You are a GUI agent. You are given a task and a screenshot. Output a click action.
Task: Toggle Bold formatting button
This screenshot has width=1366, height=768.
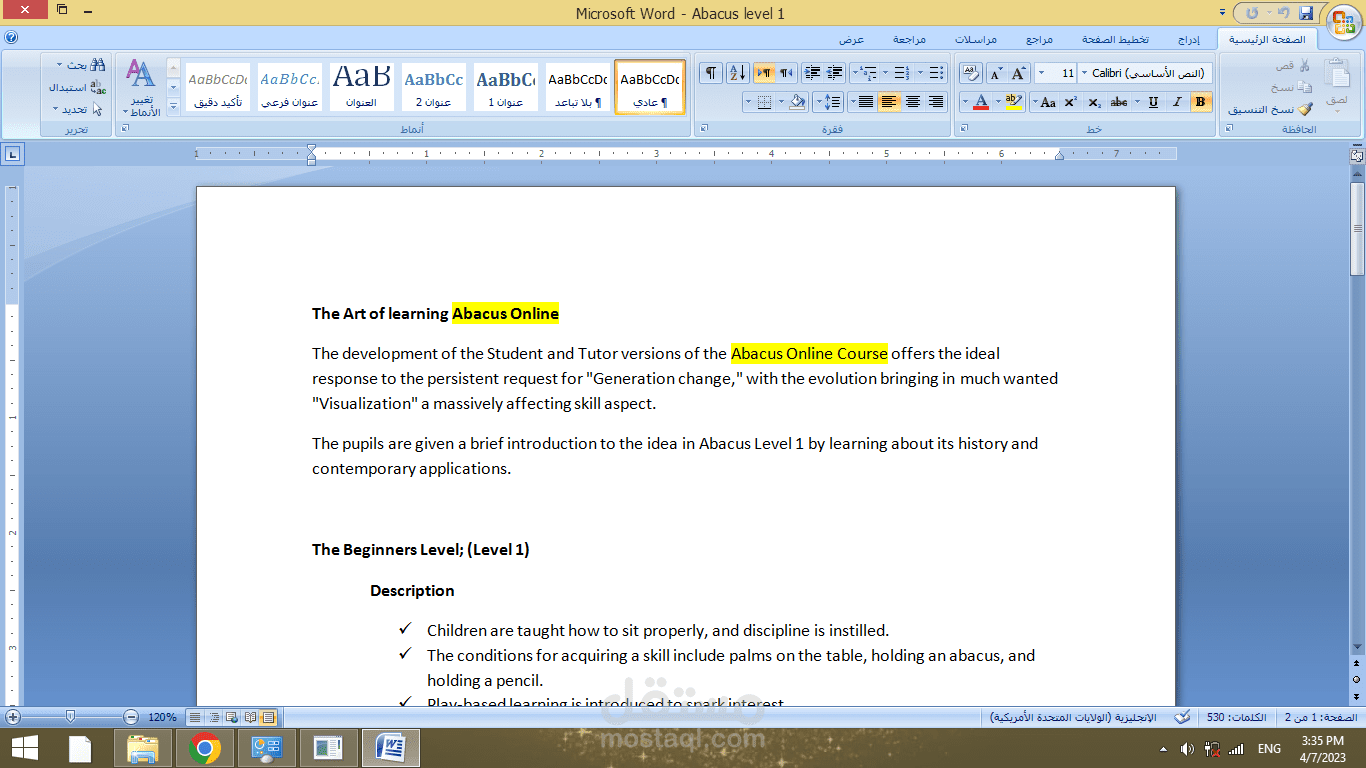click(1201, 102)
